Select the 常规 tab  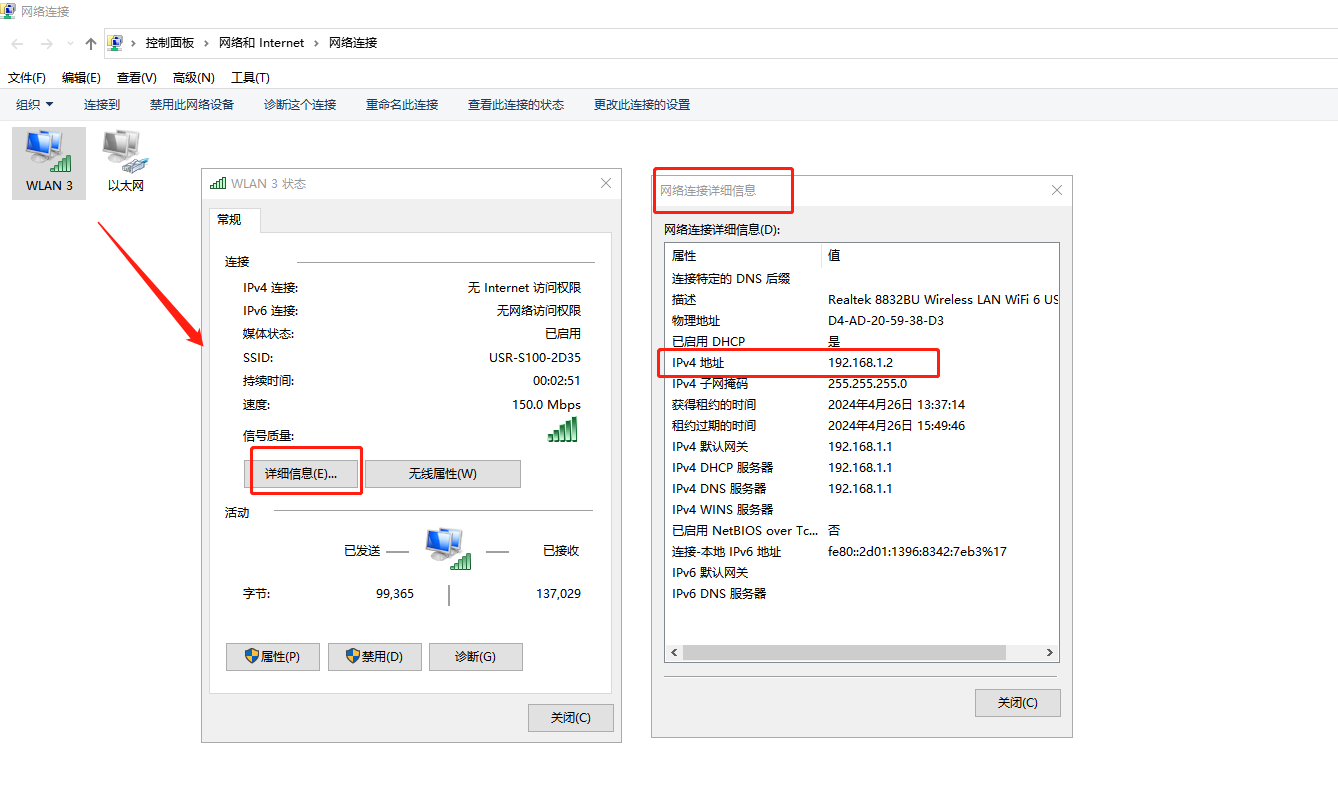(235, 220)
